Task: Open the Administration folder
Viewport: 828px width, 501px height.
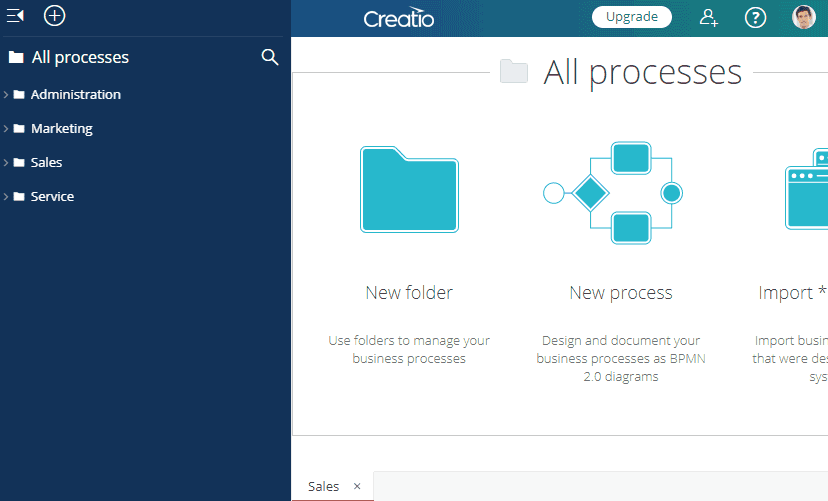Action: (76, 94)
